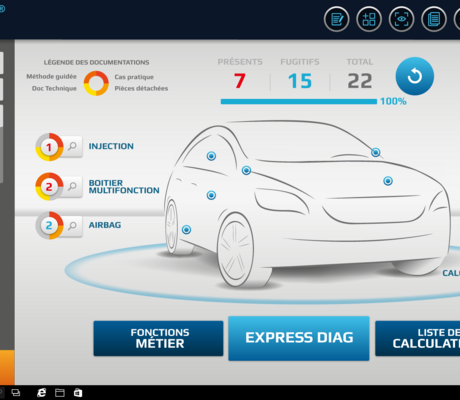Select the AIRBAG fault circle showing 2
The image size is (460, 400).
(x=49, y=226)
